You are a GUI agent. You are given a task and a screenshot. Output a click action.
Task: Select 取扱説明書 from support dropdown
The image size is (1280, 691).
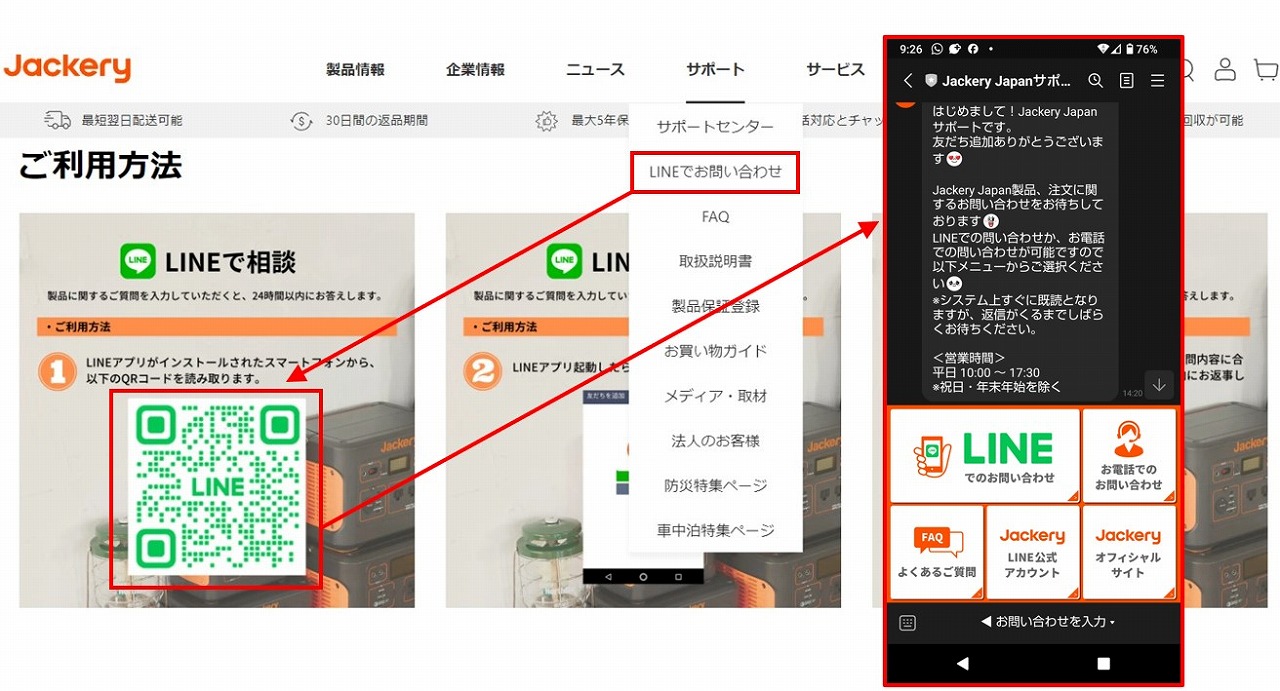[715, 262]
